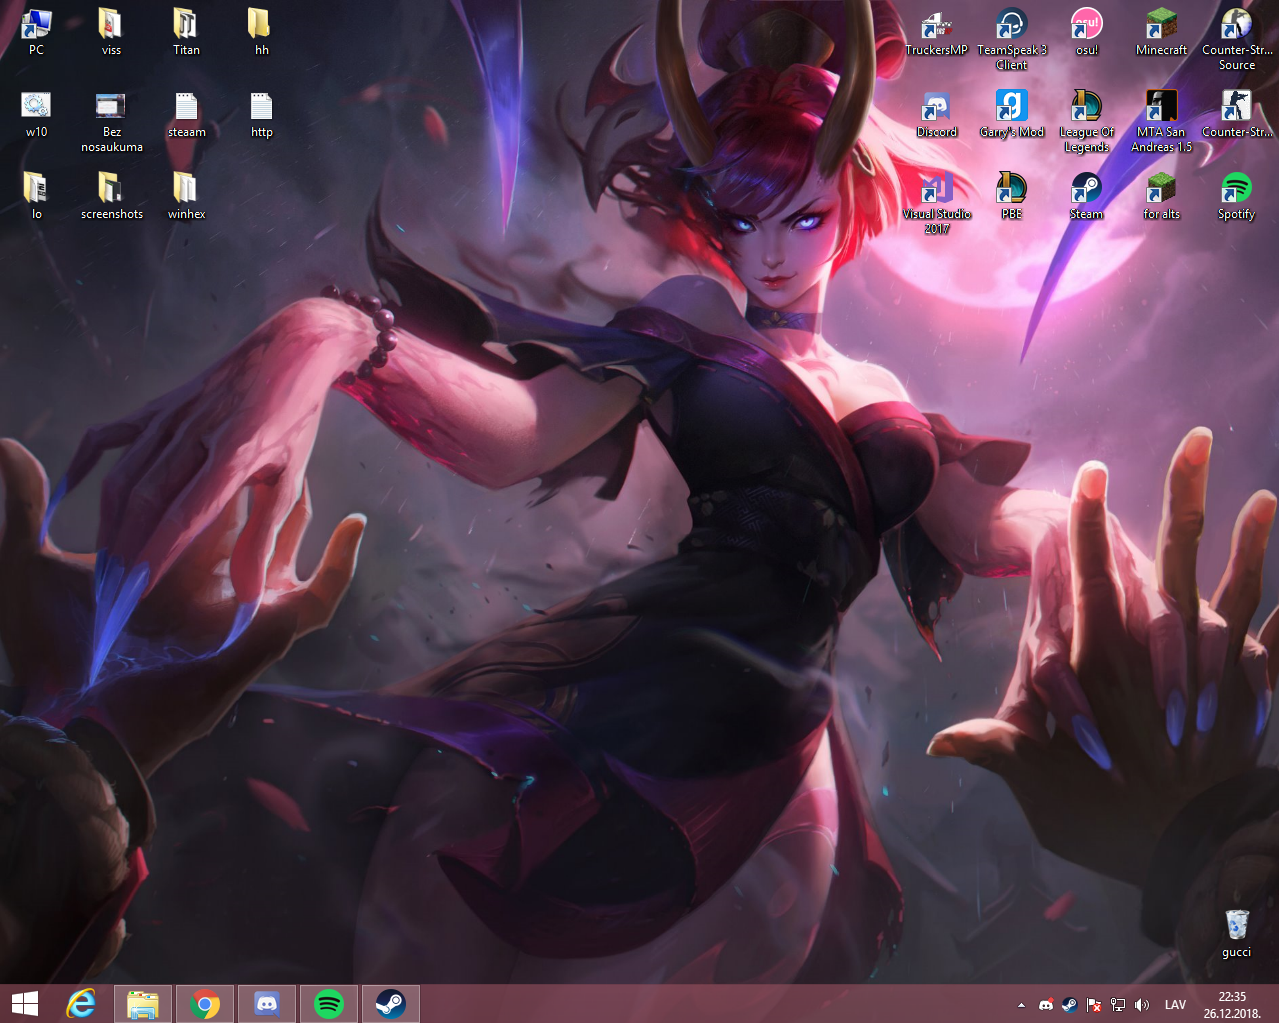The width and height of the screenshot is (1279, 1023).
Task: Open the volume control speaker icon
Action: pyautogui.click(x=1142, y=1005)
